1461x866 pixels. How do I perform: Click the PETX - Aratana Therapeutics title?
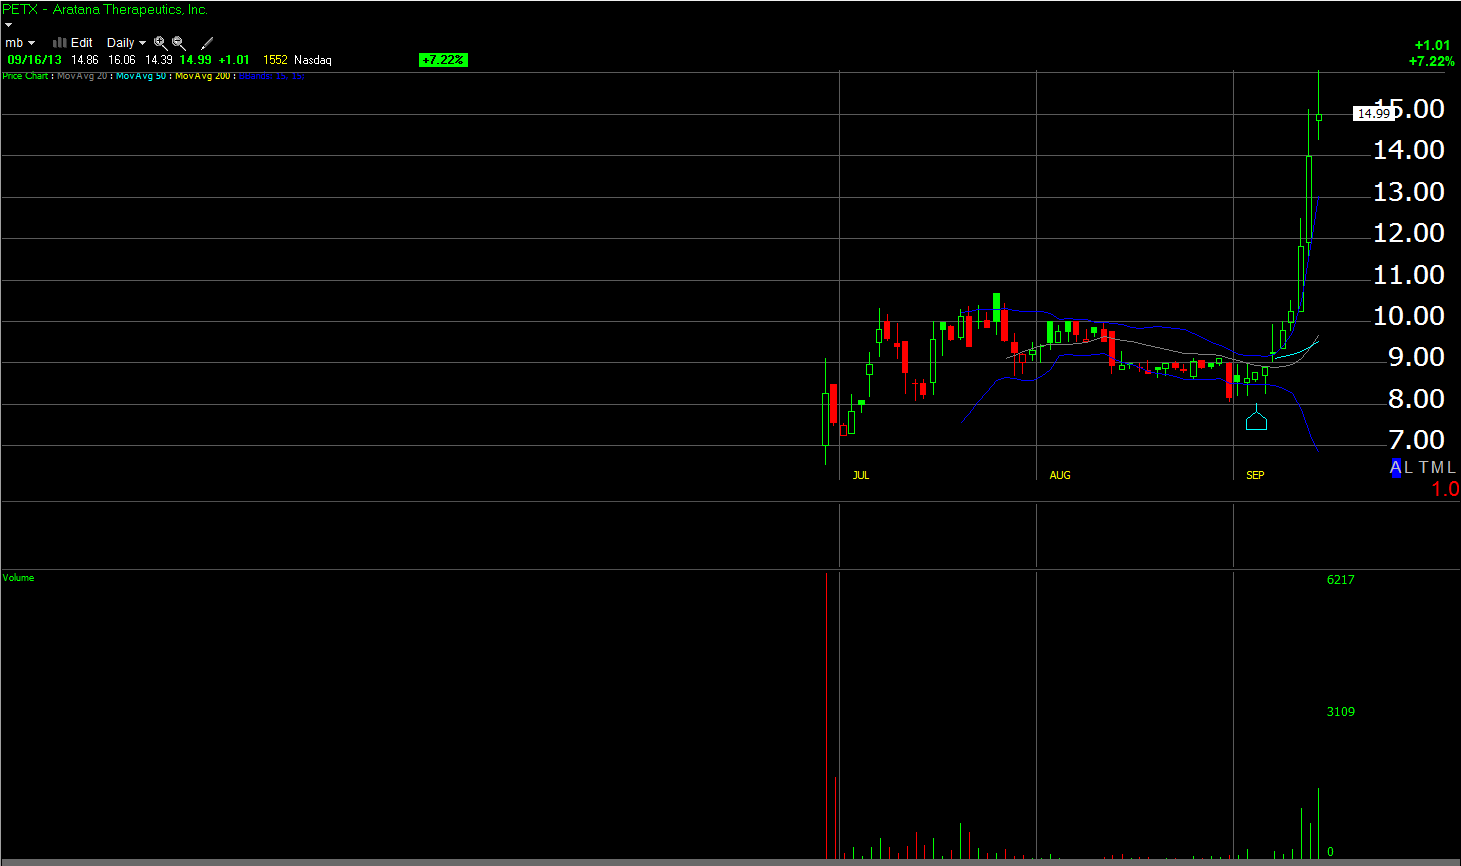click(105, 10)
